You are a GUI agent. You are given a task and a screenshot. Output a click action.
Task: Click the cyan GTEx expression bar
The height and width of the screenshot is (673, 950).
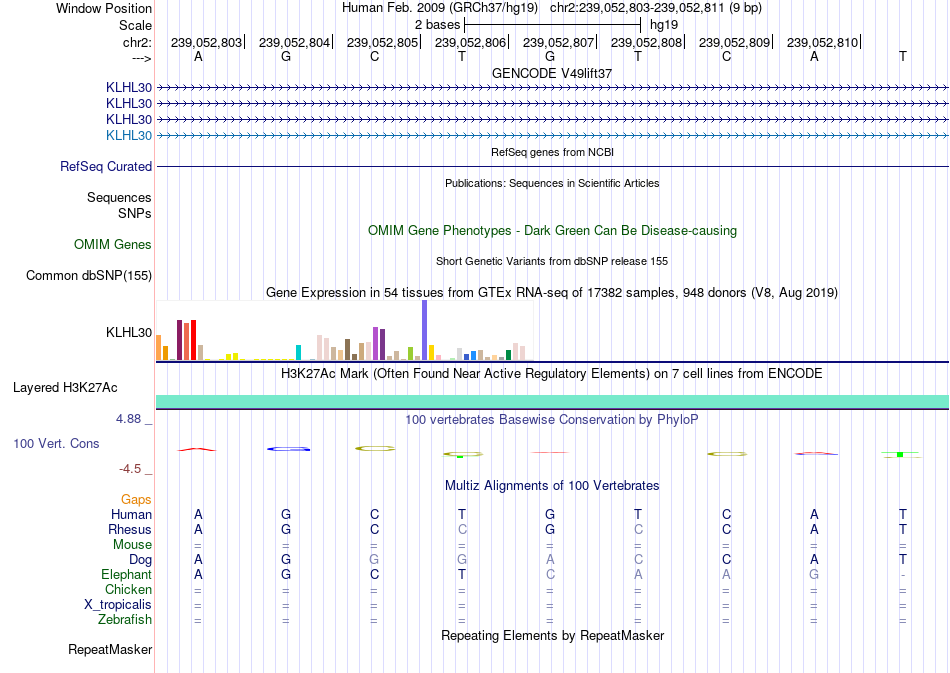(298, 353)
